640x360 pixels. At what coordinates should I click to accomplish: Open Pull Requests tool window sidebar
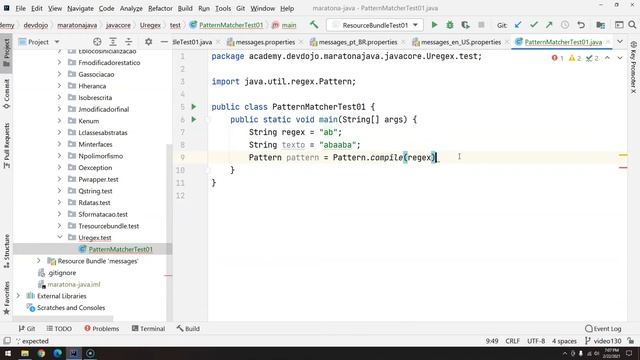(7, 146)
